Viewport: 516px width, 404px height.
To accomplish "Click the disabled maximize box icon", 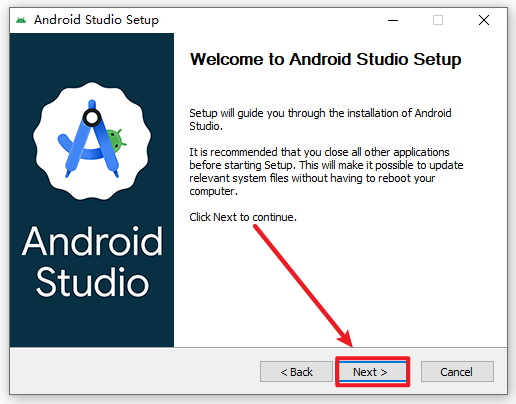I will click(x=438, y=20).
